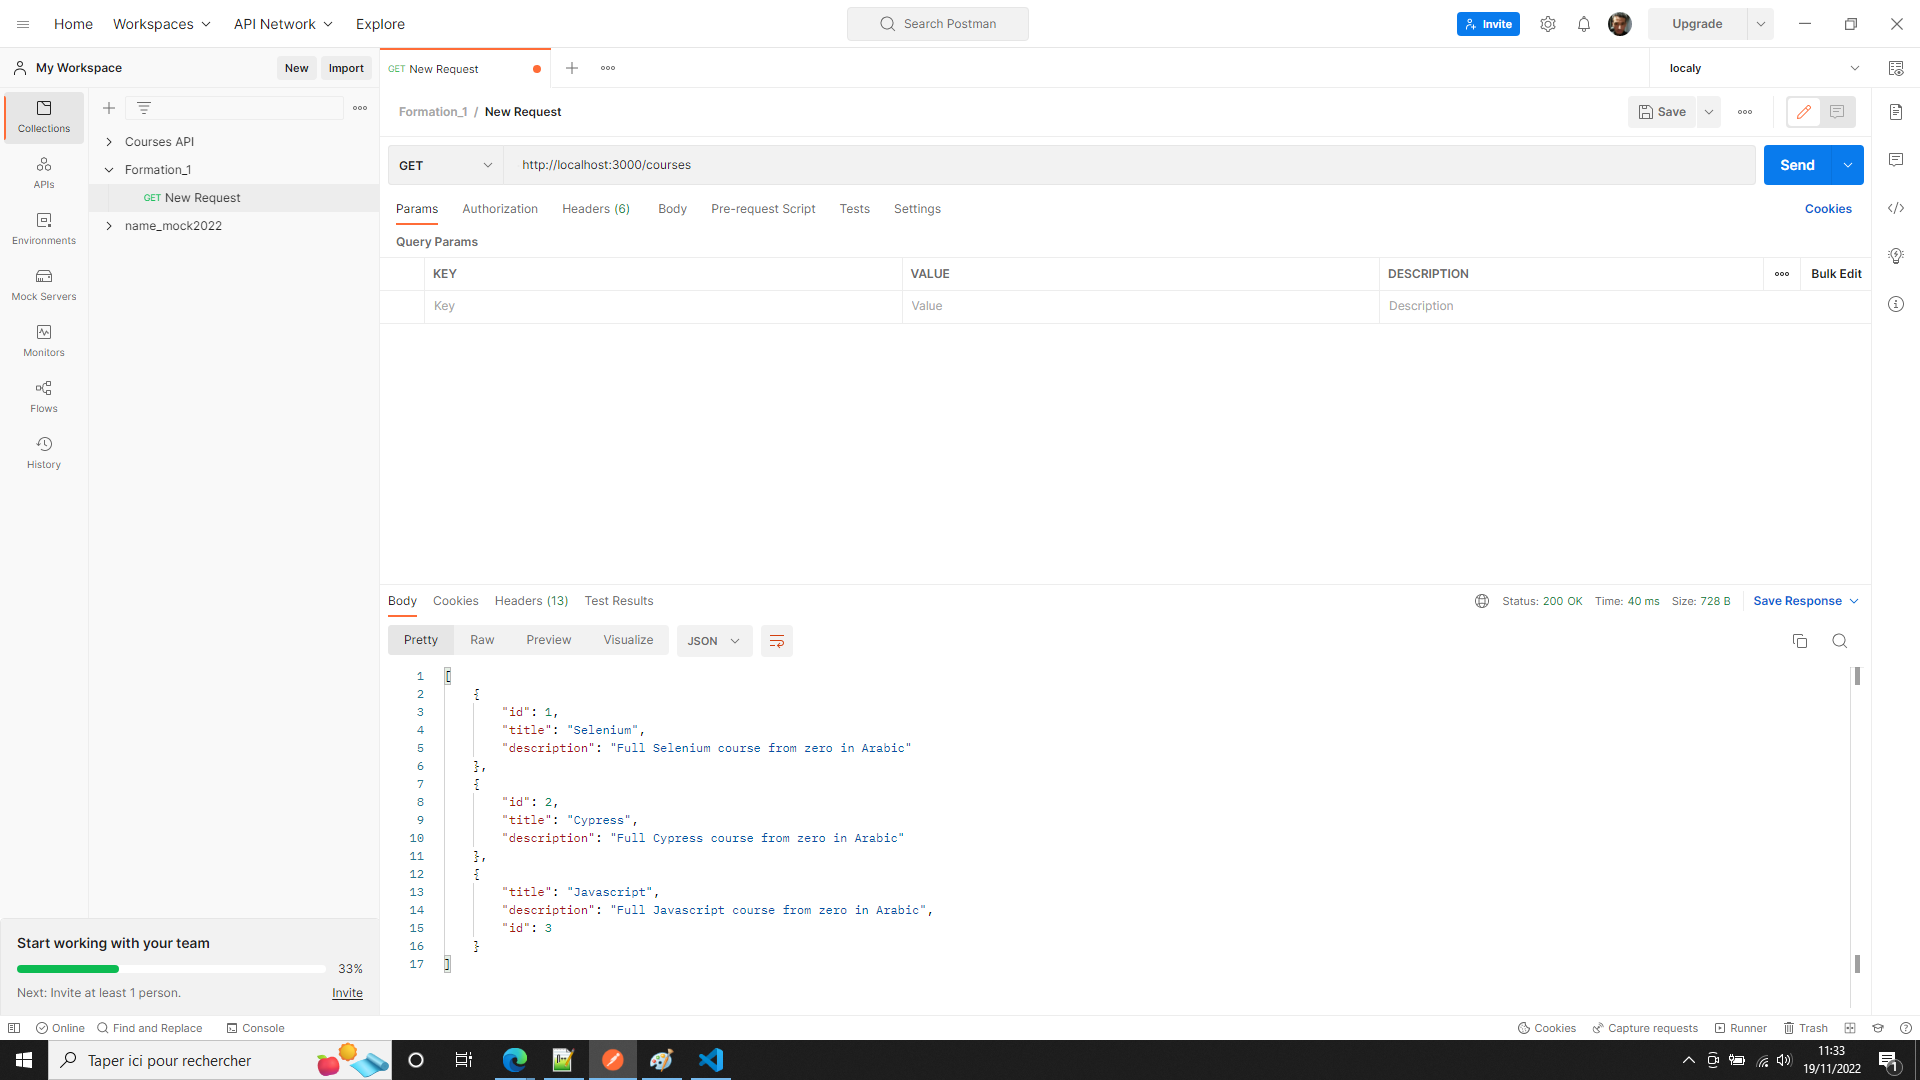Screen dimensions: 1920x1080
Task: Open the Mock Servers panel
Action: point(43,284)
